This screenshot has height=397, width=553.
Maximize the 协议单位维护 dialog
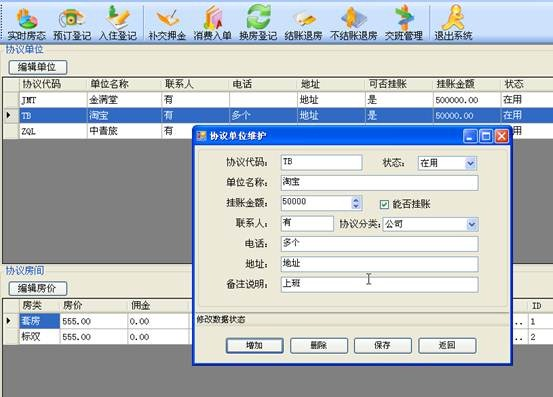click(486, 136)
